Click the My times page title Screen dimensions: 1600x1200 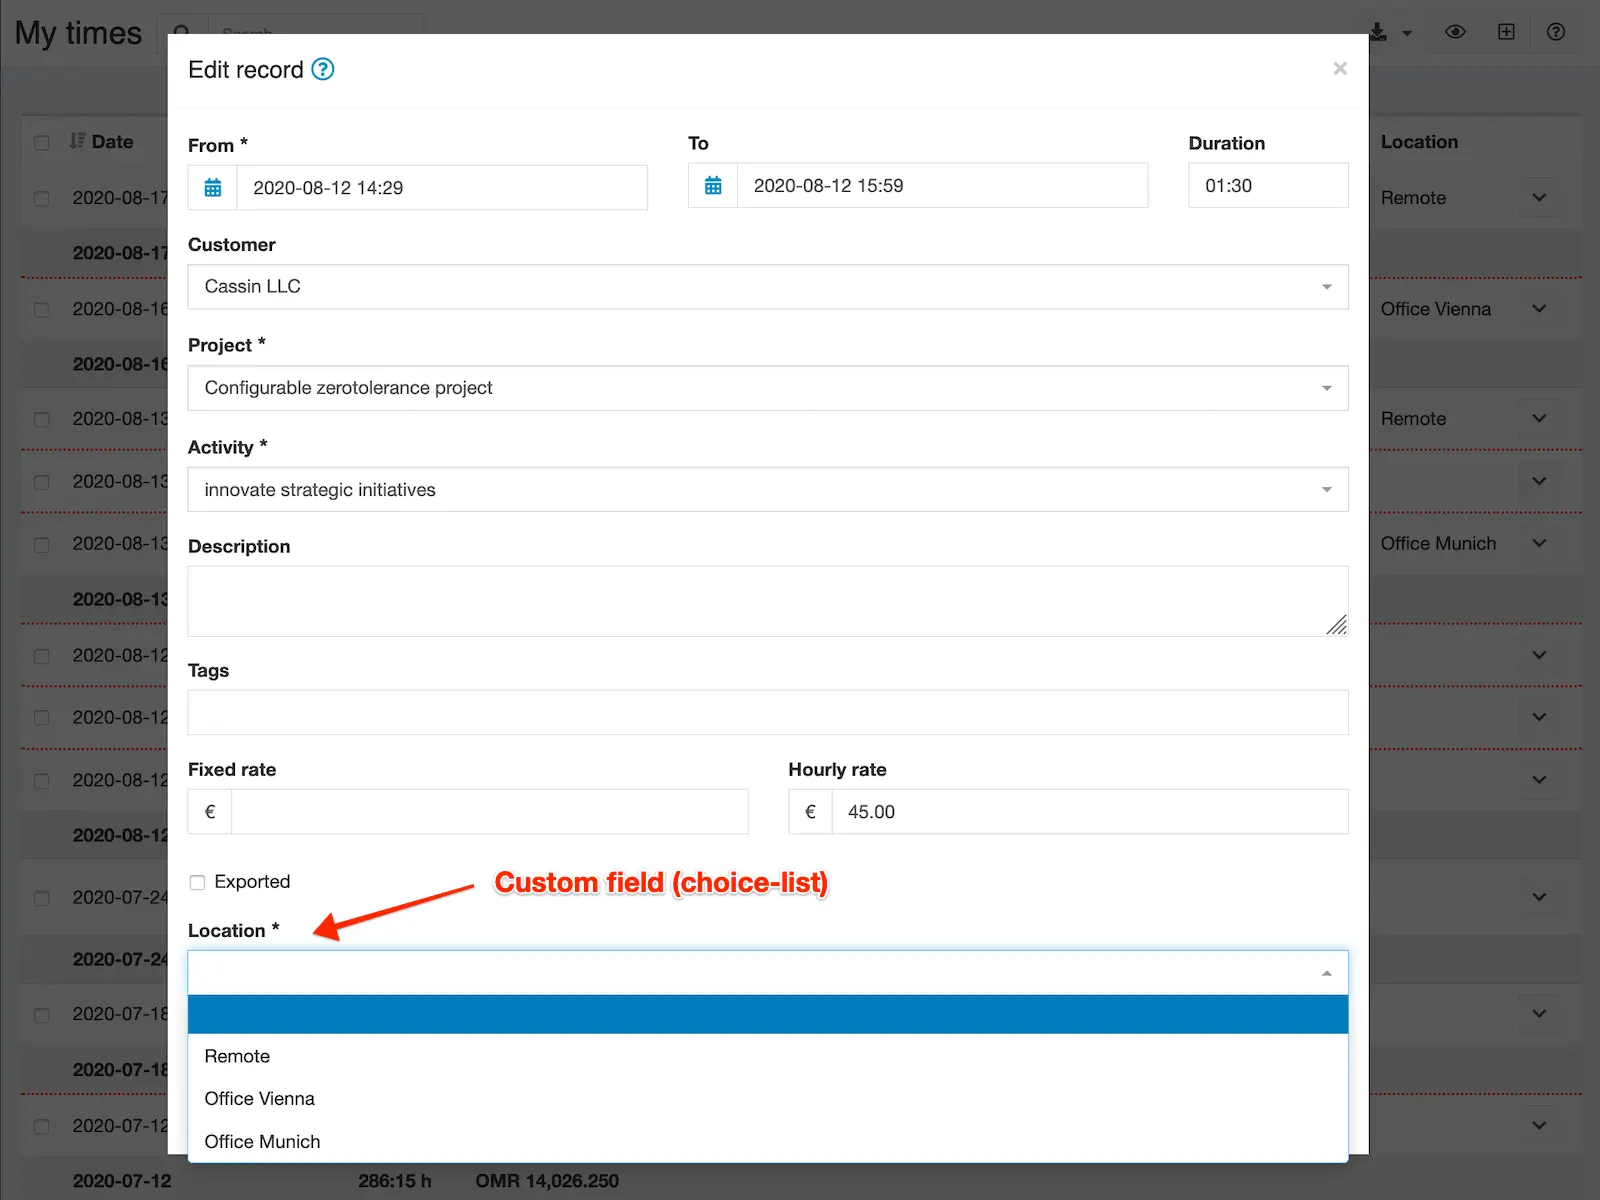point(78,33)
